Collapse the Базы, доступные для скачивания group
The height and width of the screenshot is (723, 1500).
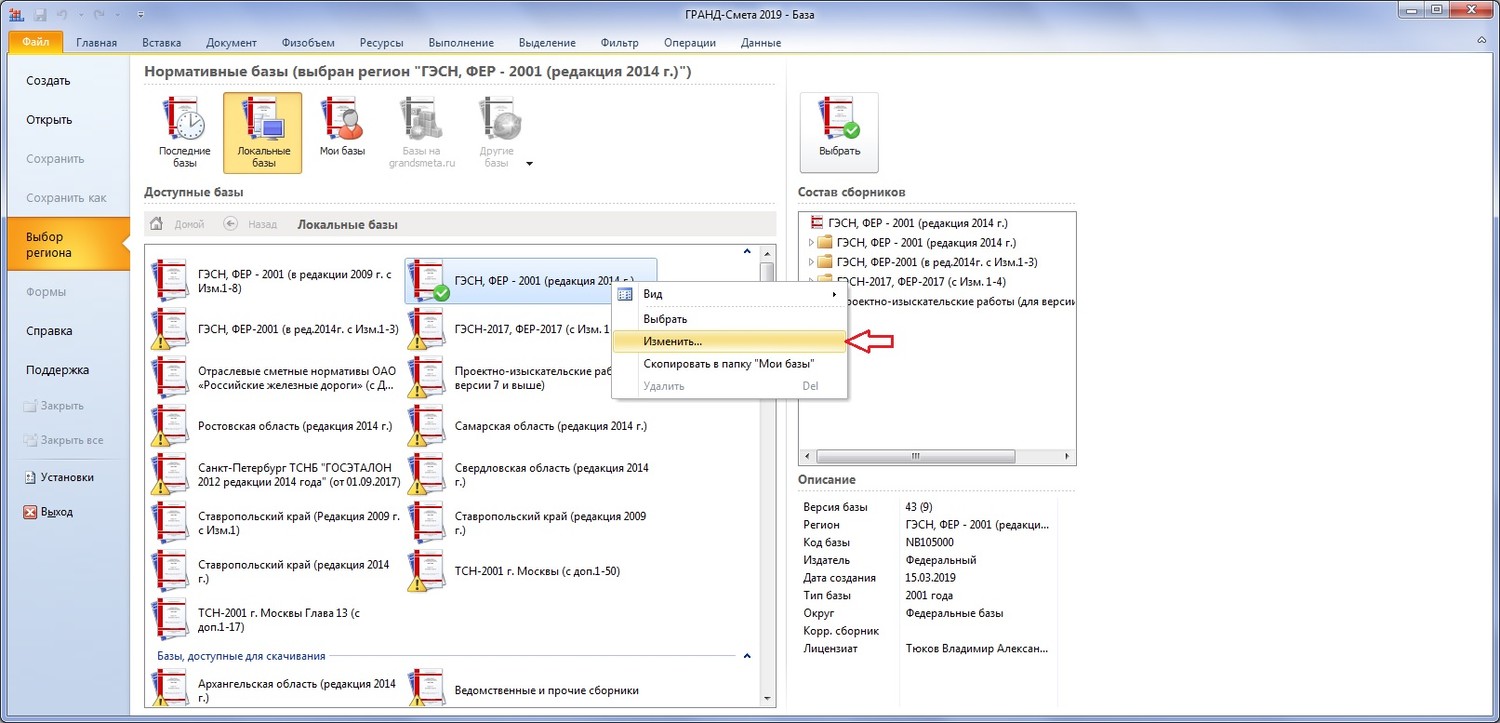pos(746,656)
